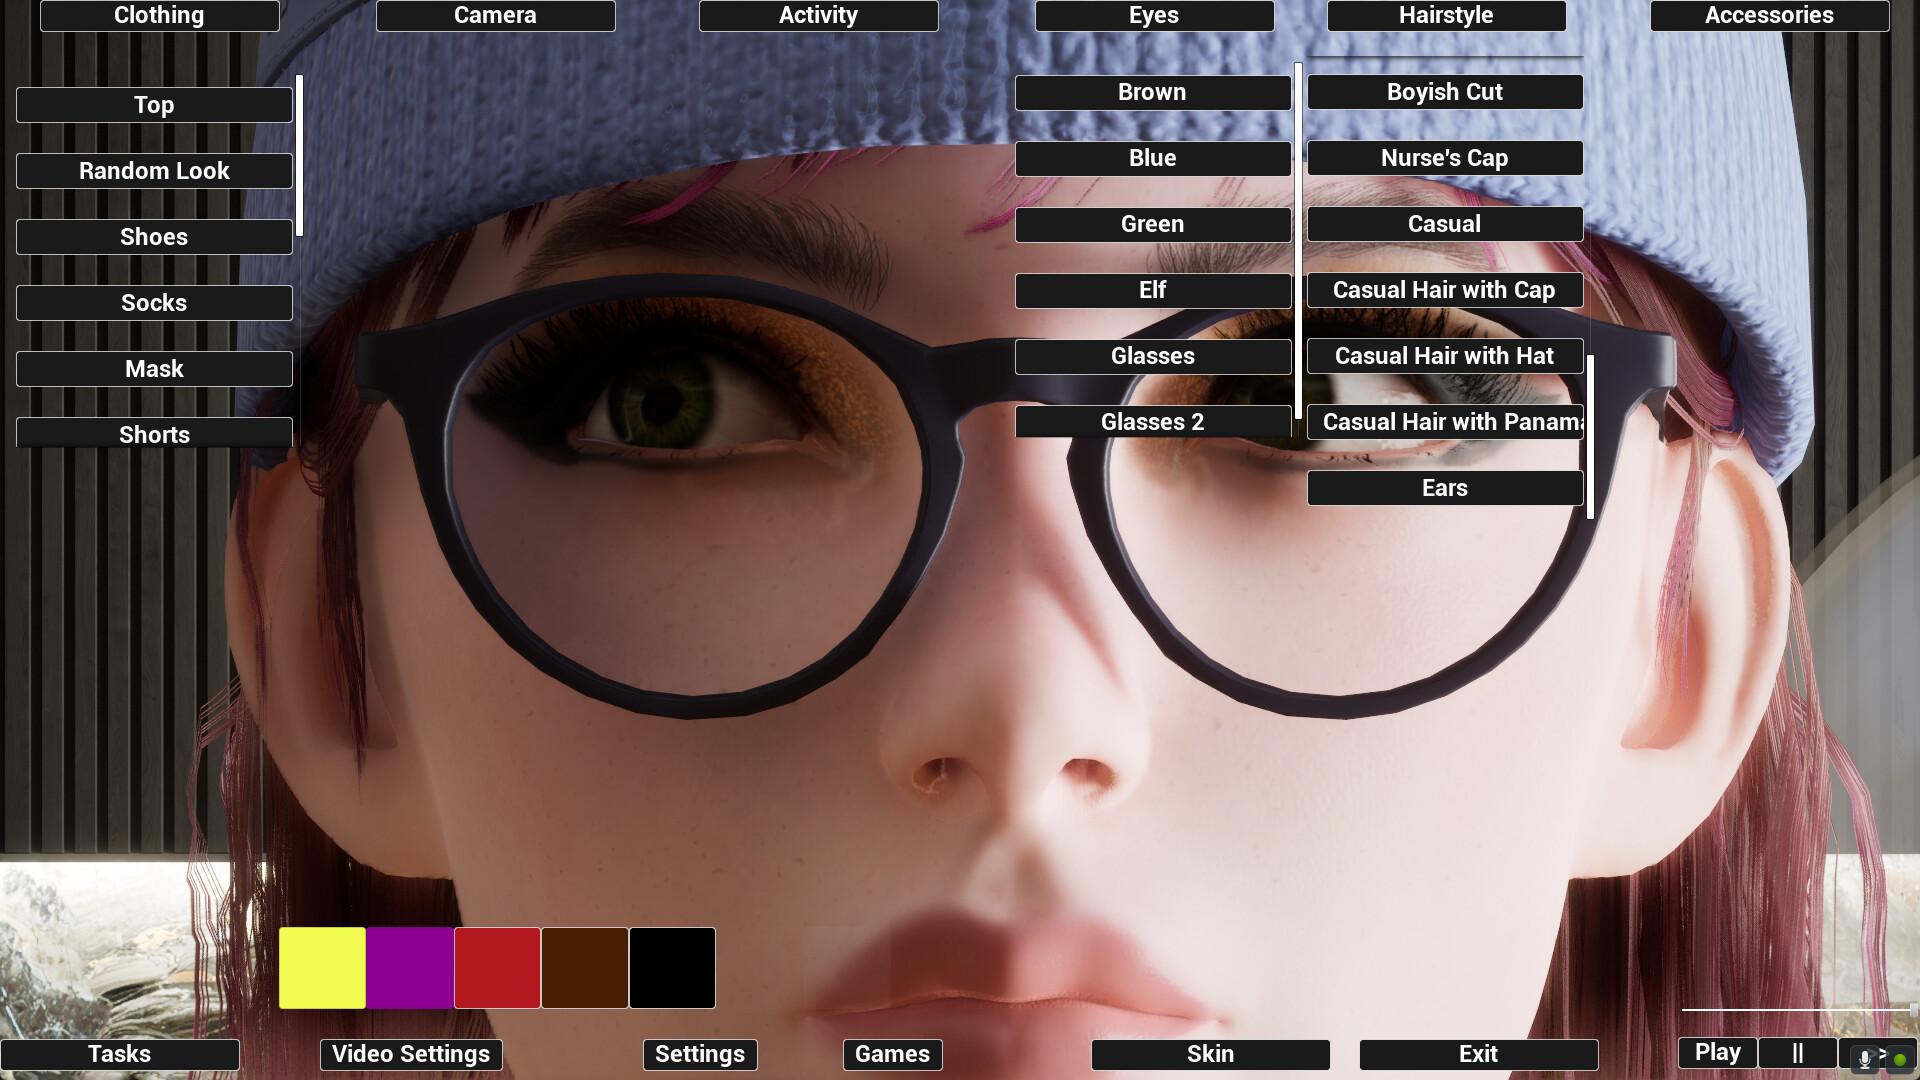
Task: Choose Elf eyes
Action: coord(1152,290)
